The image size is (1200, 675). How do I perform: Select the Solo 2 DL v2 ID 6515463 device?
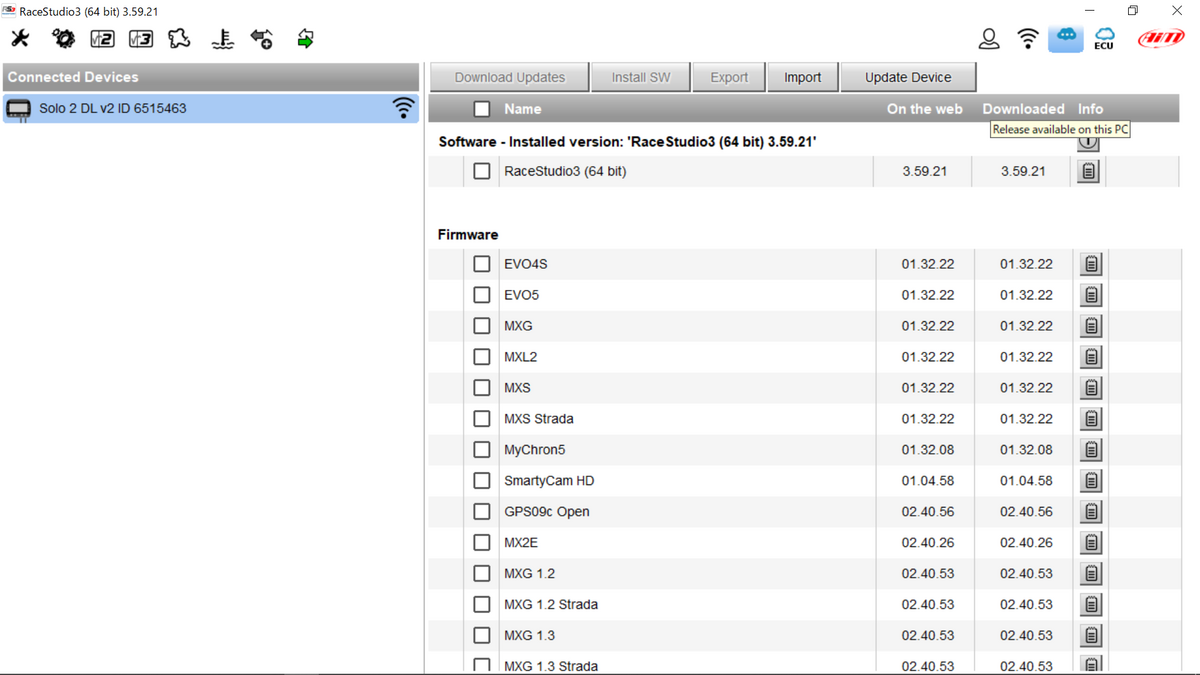pyautogui.click(x=210, y=108)
